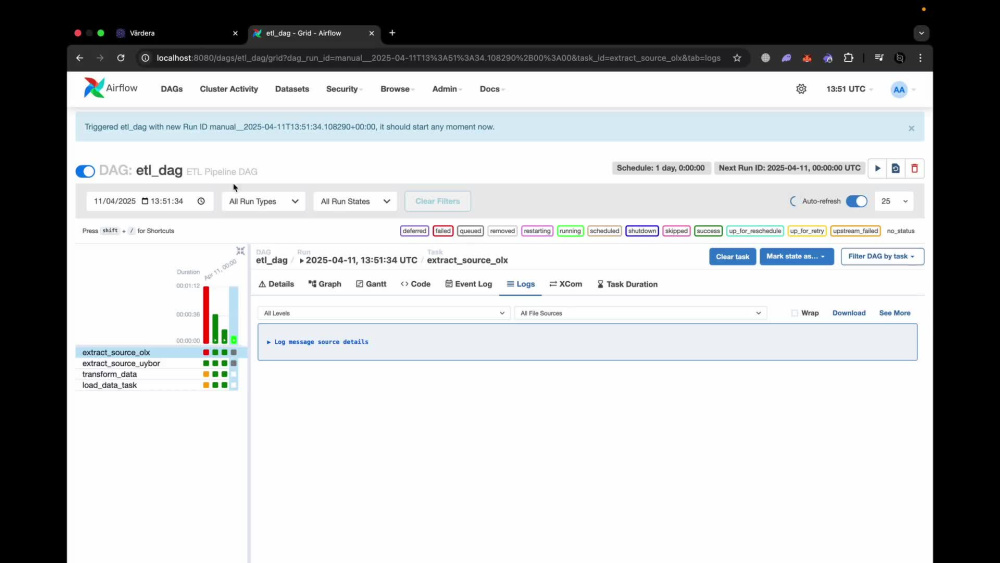Switch to the XCom tab

click(566, 284)
